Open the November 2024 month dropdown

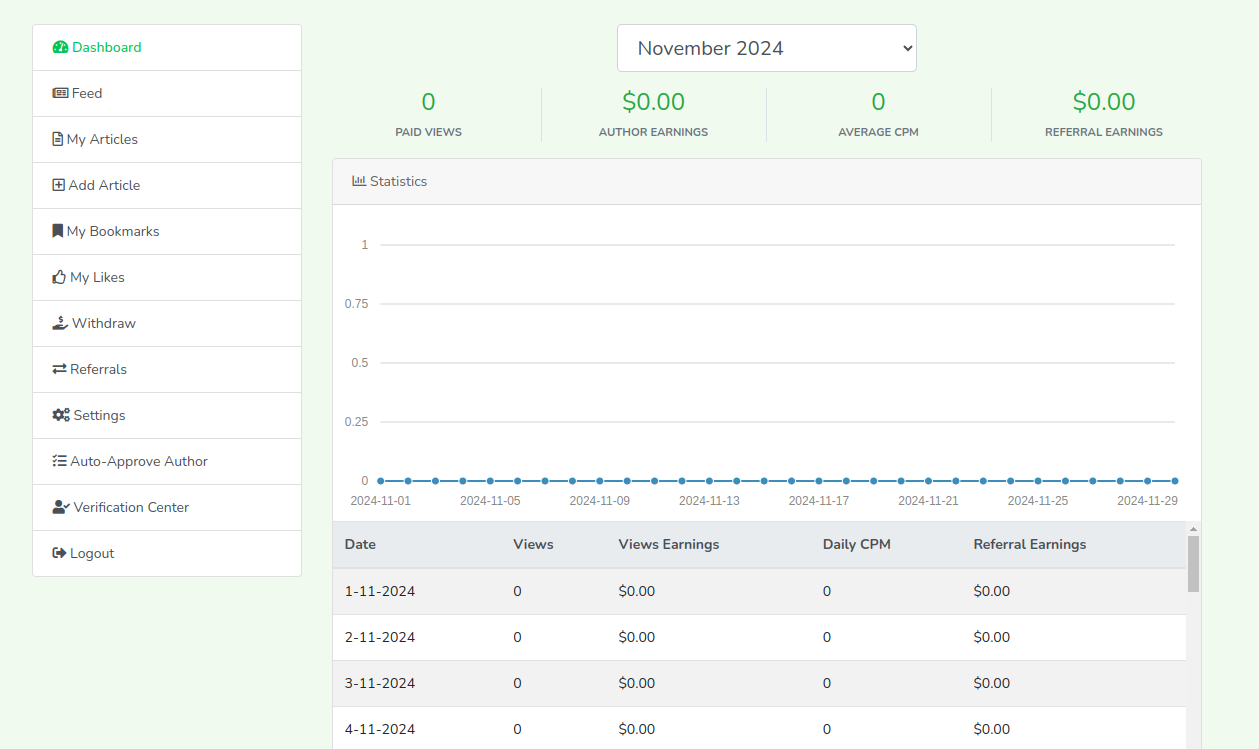[766, 48]
